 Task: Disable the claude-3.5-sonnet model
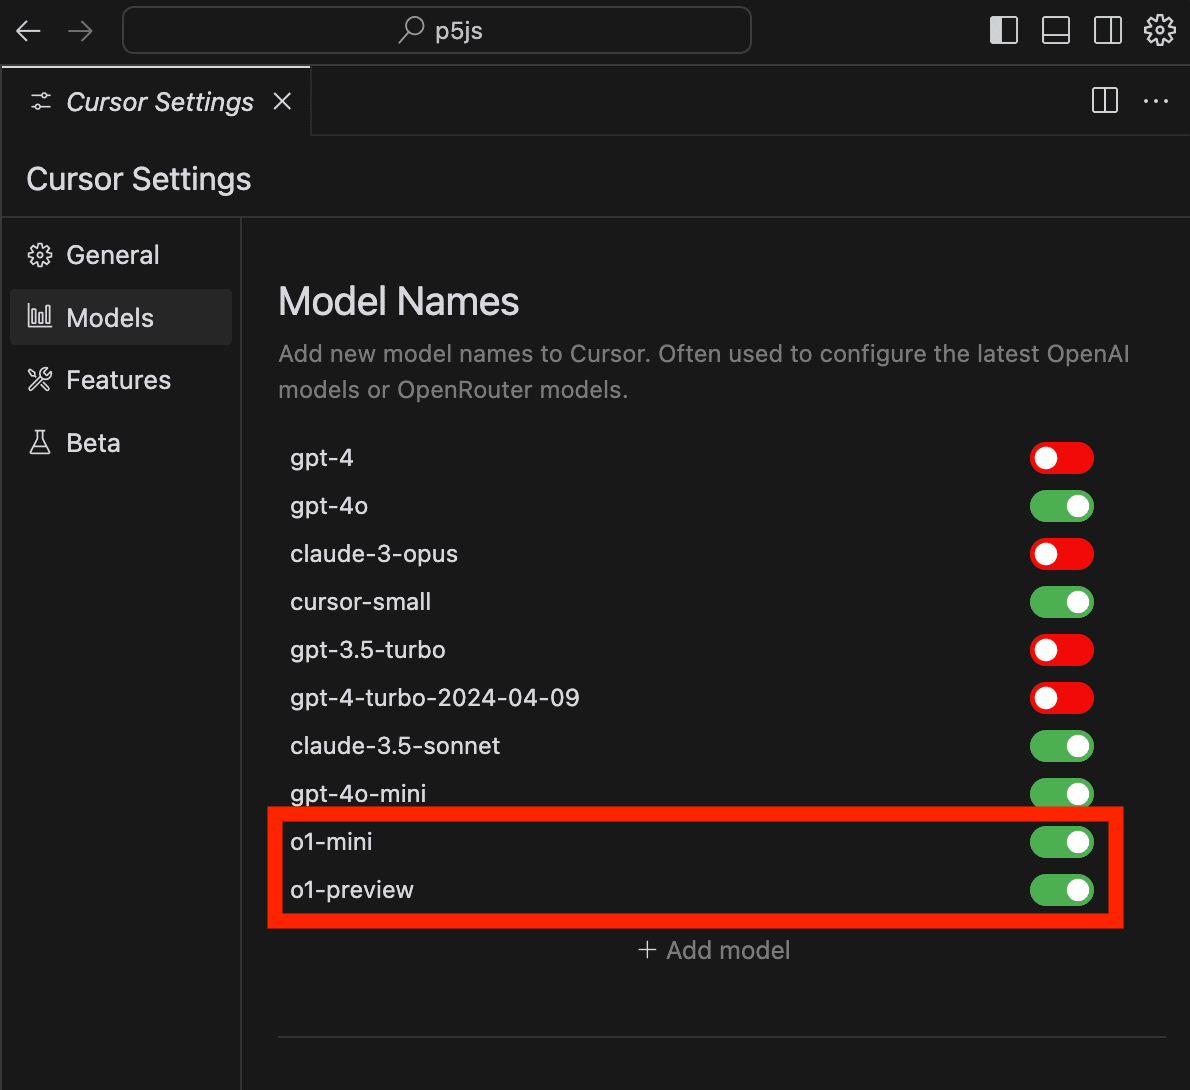[x=1061, y=746]
